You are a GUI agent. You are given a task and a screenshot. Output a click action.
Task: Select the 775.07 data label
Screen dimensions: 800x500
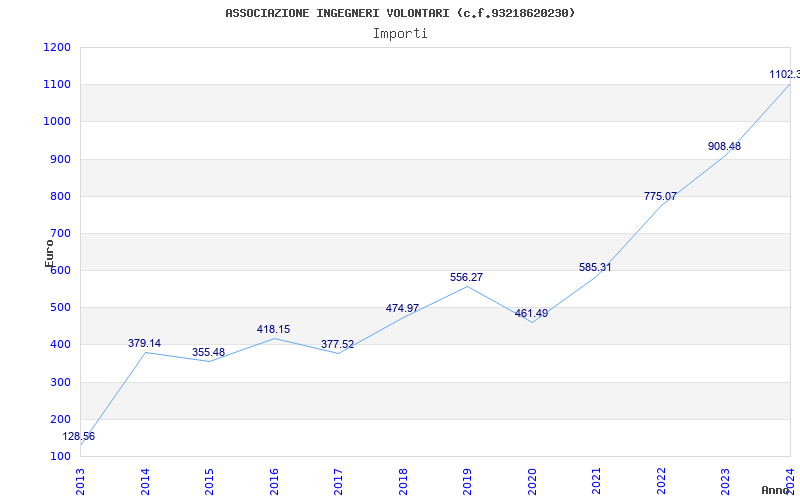click(660, 196)
